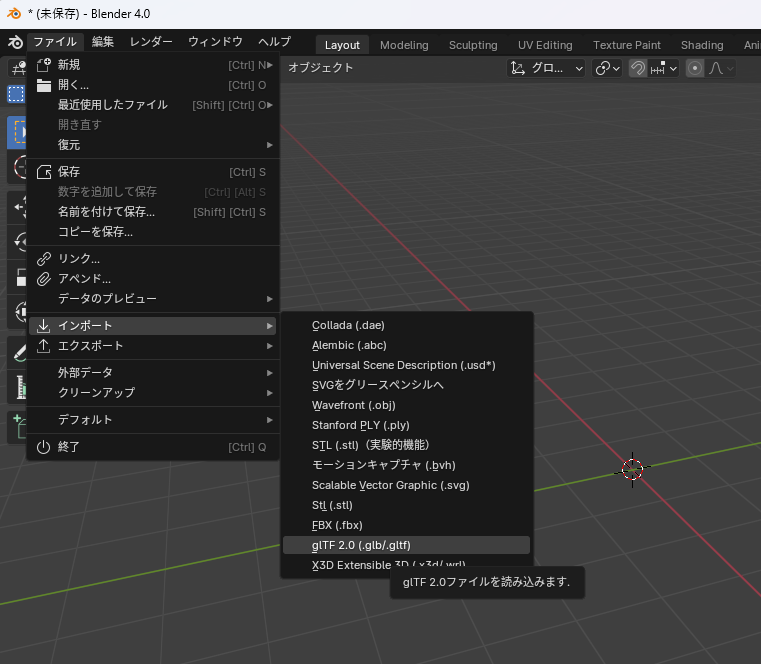Screen dimensions: 761x664
Task: Import a Wavefront (.obj) file
Action: coord(406,405)
